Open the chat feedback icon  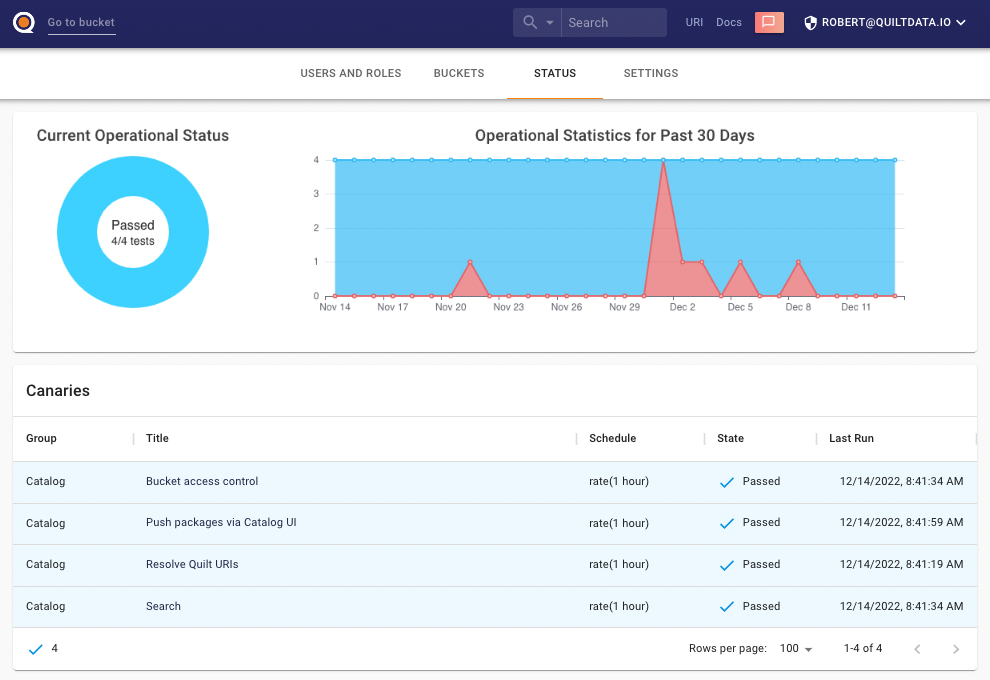[x=769, y=22]
